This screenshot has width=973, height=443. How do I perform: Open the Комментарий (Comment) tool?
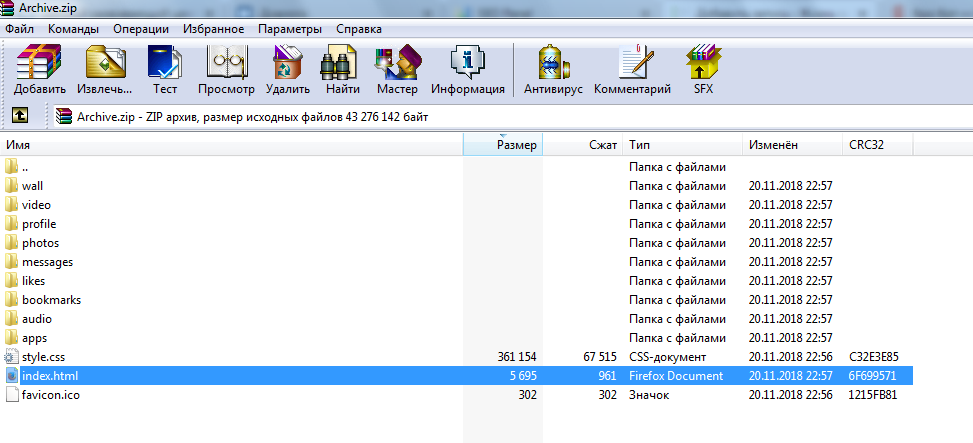click(634, 62)
